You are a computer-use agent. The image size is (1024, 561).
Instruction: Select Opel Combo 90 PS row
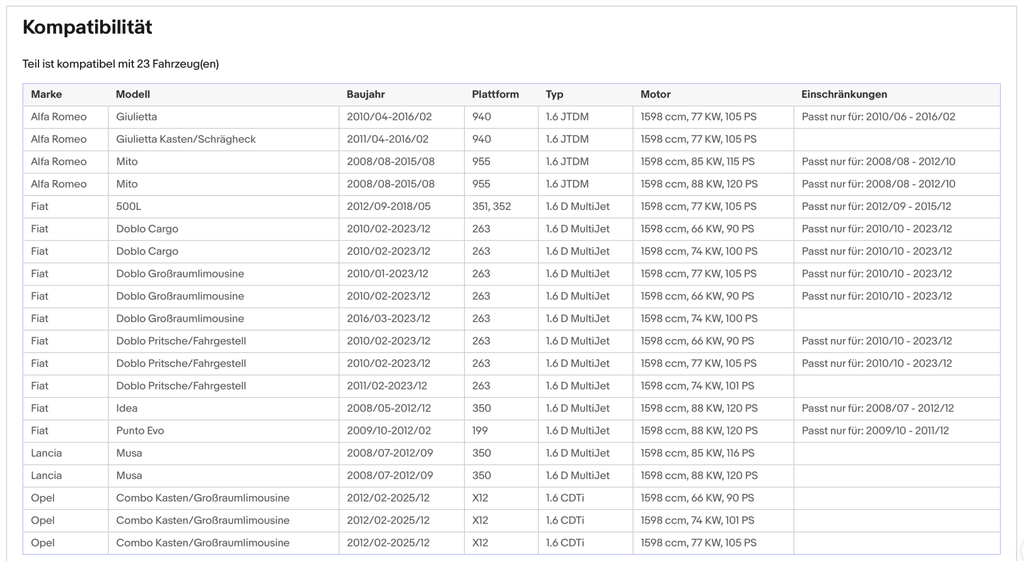511,498
